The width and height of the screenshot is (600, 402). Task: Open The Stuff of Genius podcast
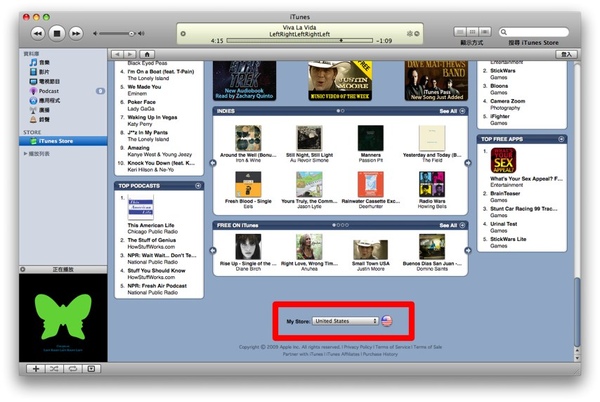point(152,240)
